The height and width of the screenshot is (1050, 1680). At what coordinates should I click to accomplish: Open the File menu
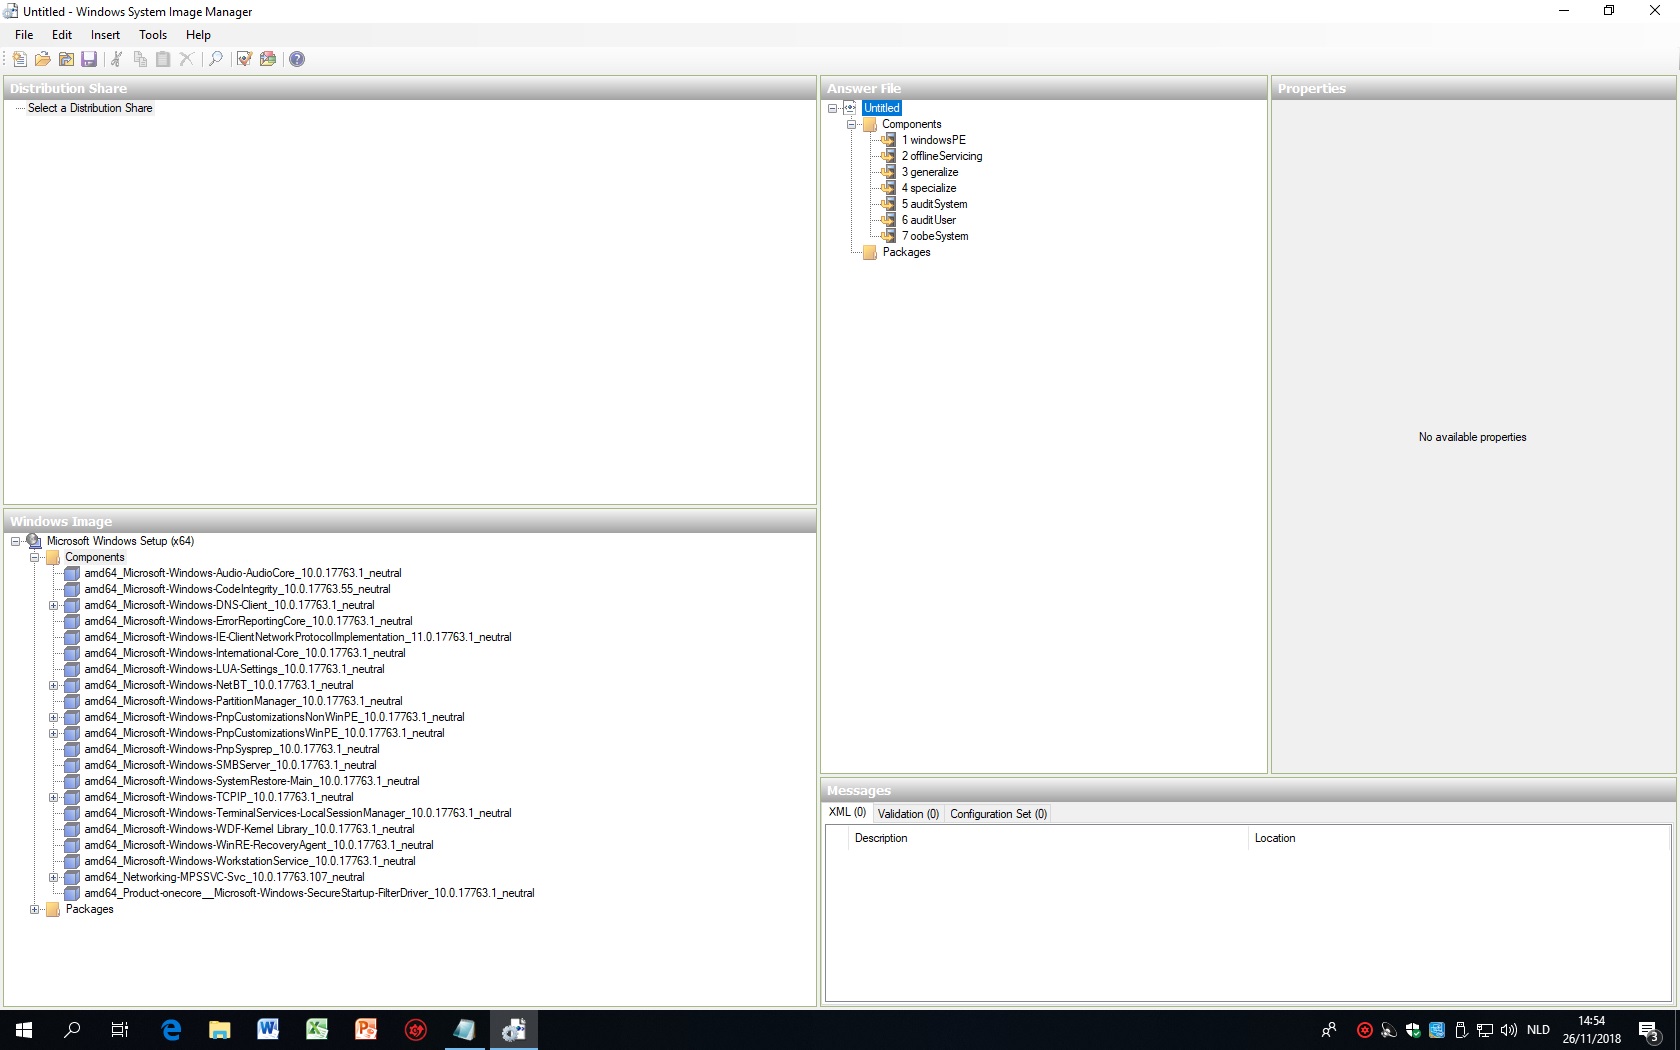click(24, 35)
